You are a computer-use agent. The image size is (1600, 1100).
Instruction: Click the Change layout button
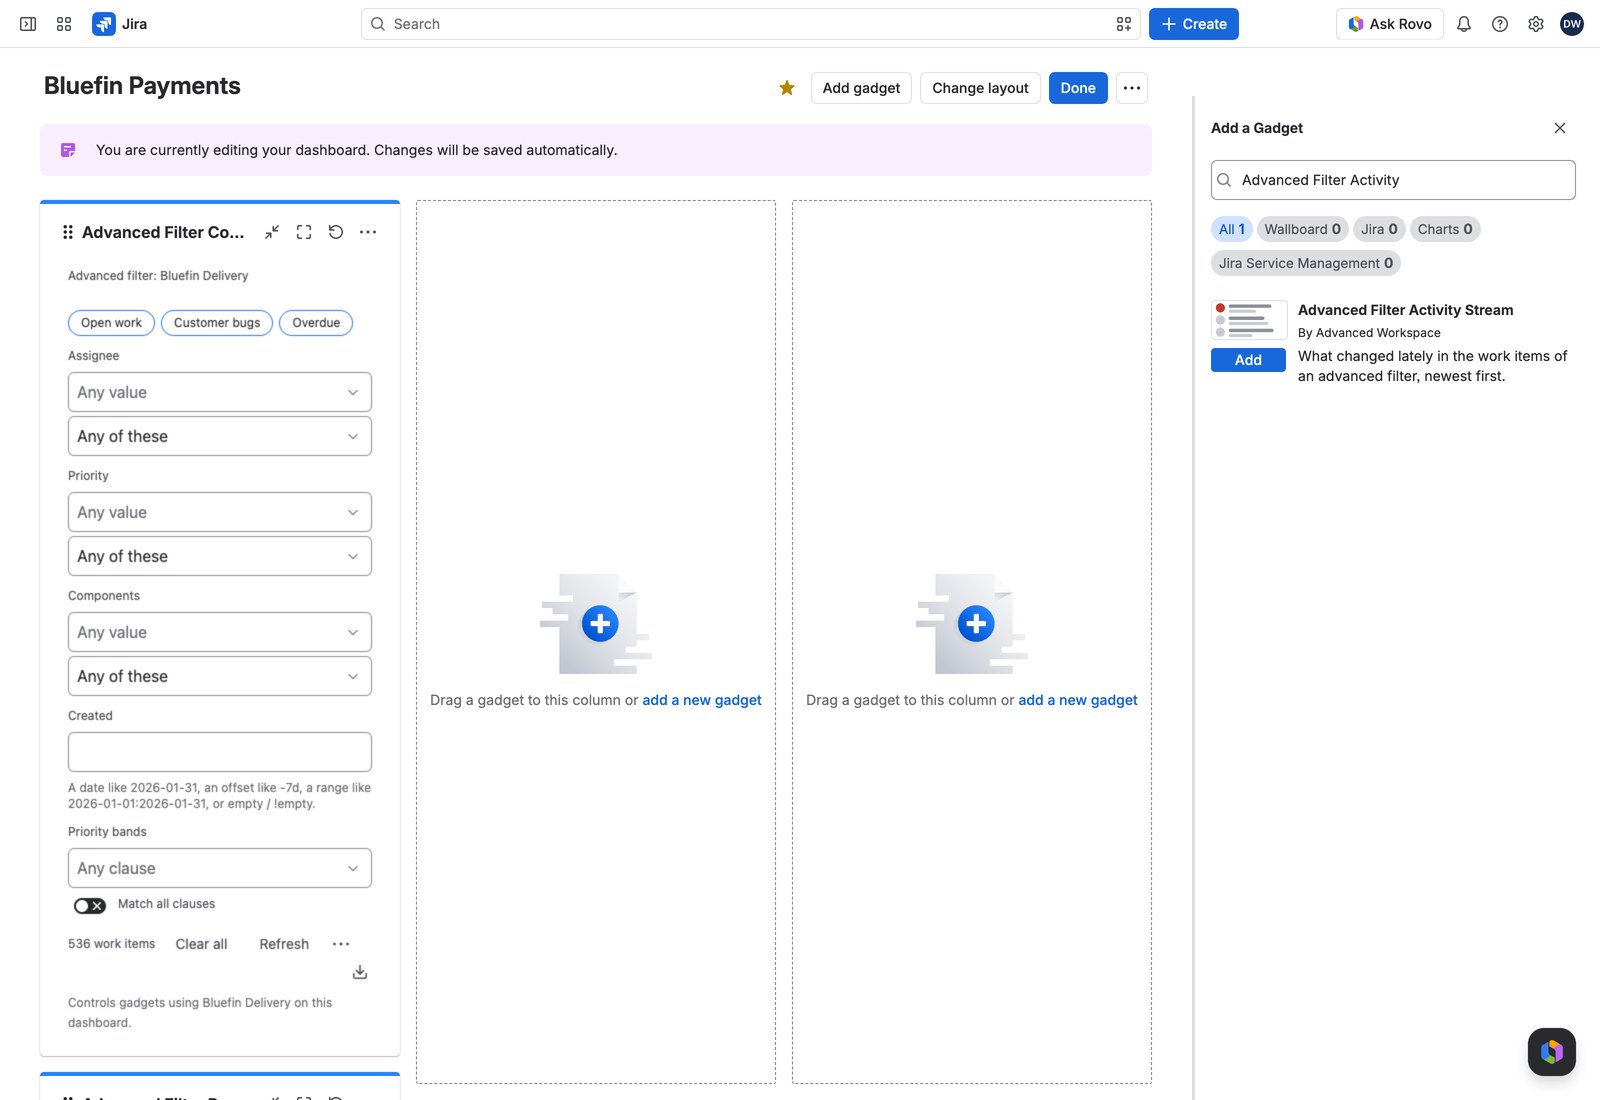click(980, 88)
